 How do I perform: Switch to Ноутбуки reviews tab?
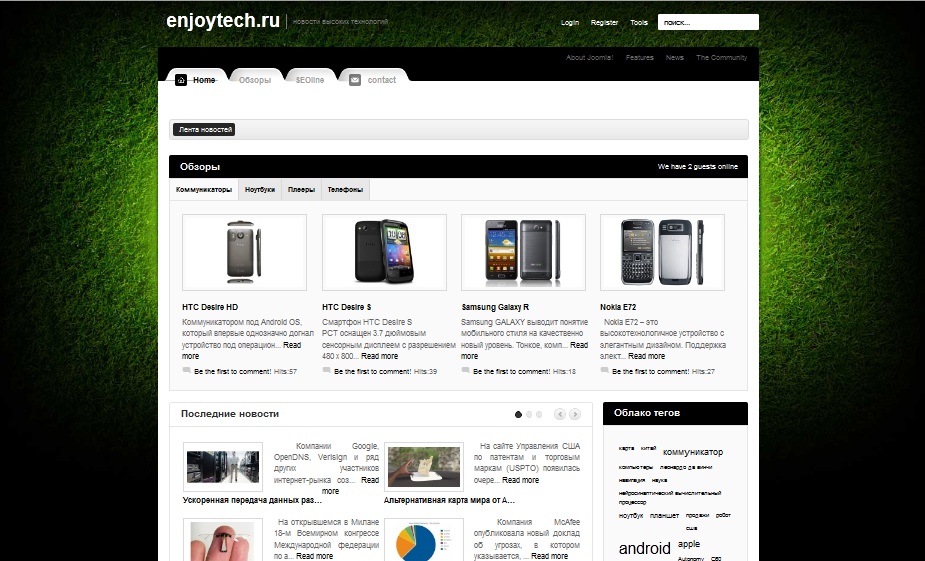tap(260, 190)
